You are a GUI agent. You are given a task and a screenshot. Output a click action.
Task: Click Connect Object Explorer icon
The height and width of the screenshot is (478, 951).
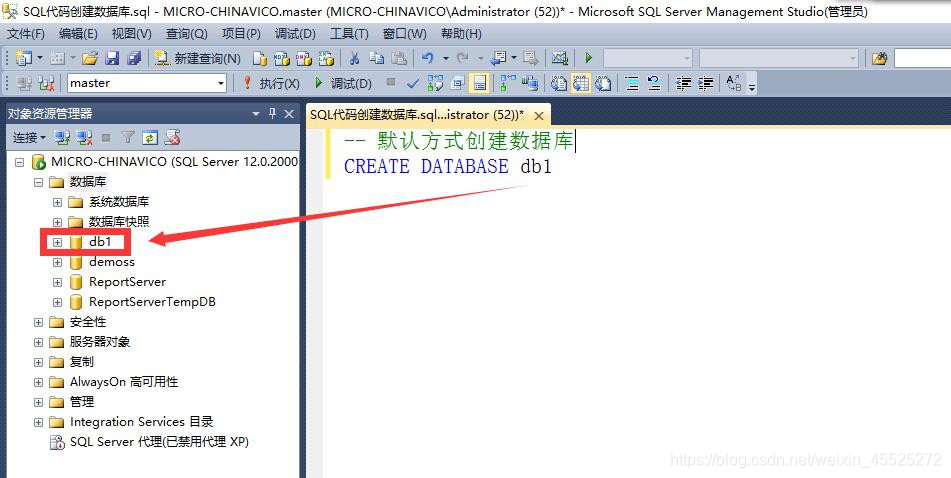point(62,138)
